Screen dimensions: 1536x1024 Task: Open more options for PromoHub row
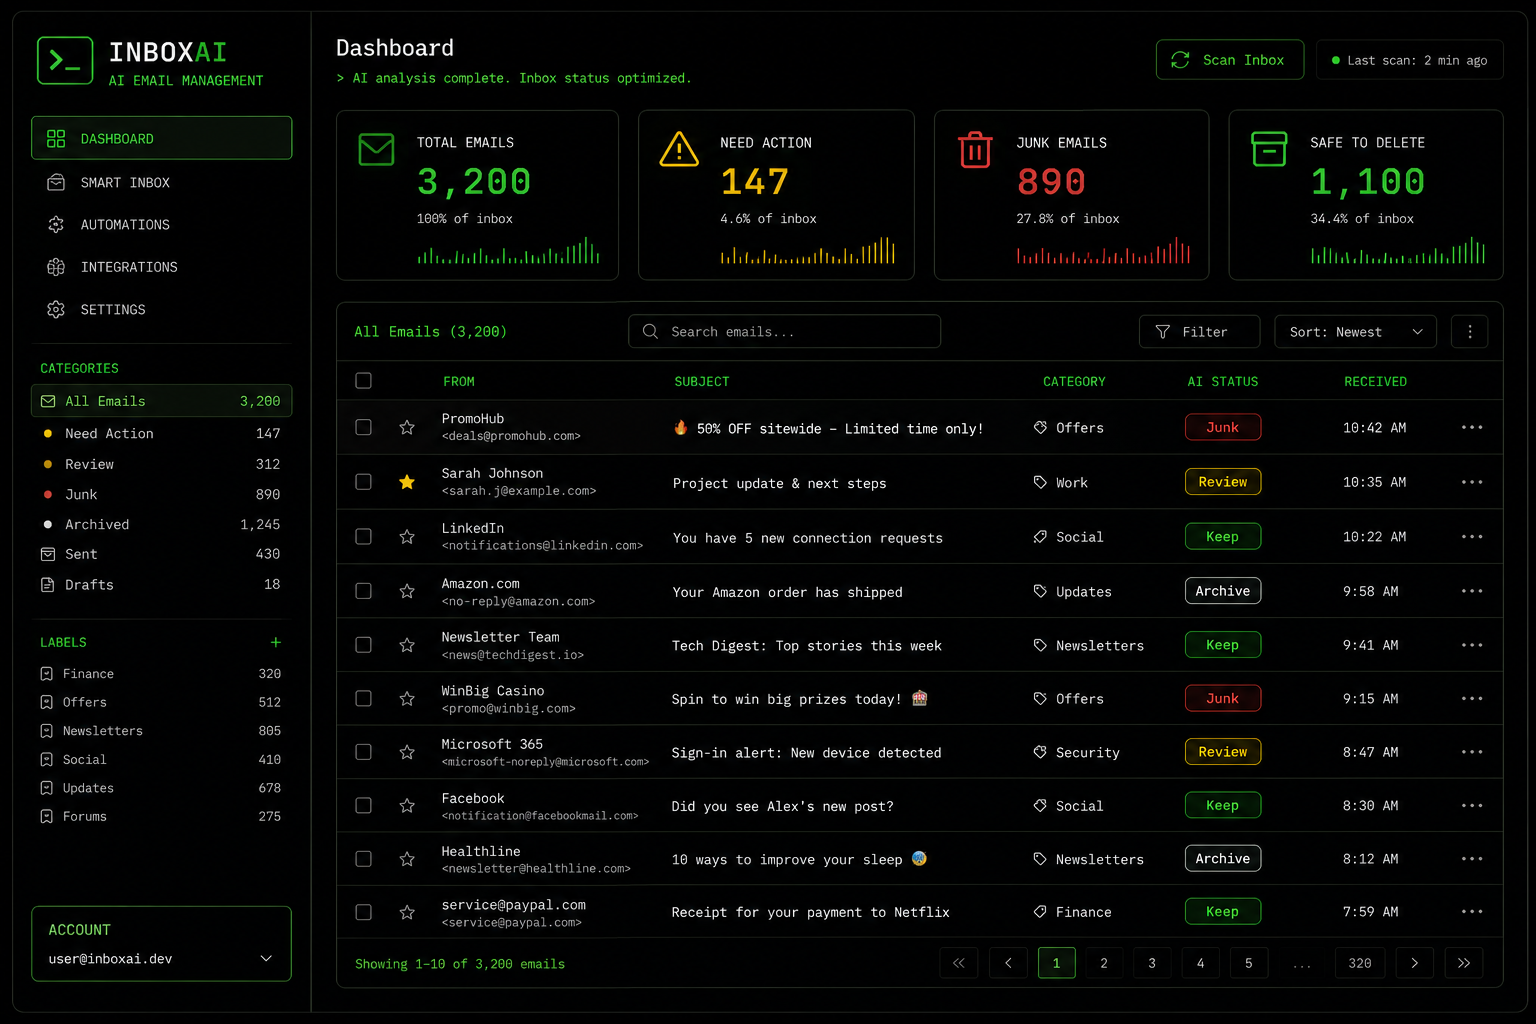(1472, 427)
